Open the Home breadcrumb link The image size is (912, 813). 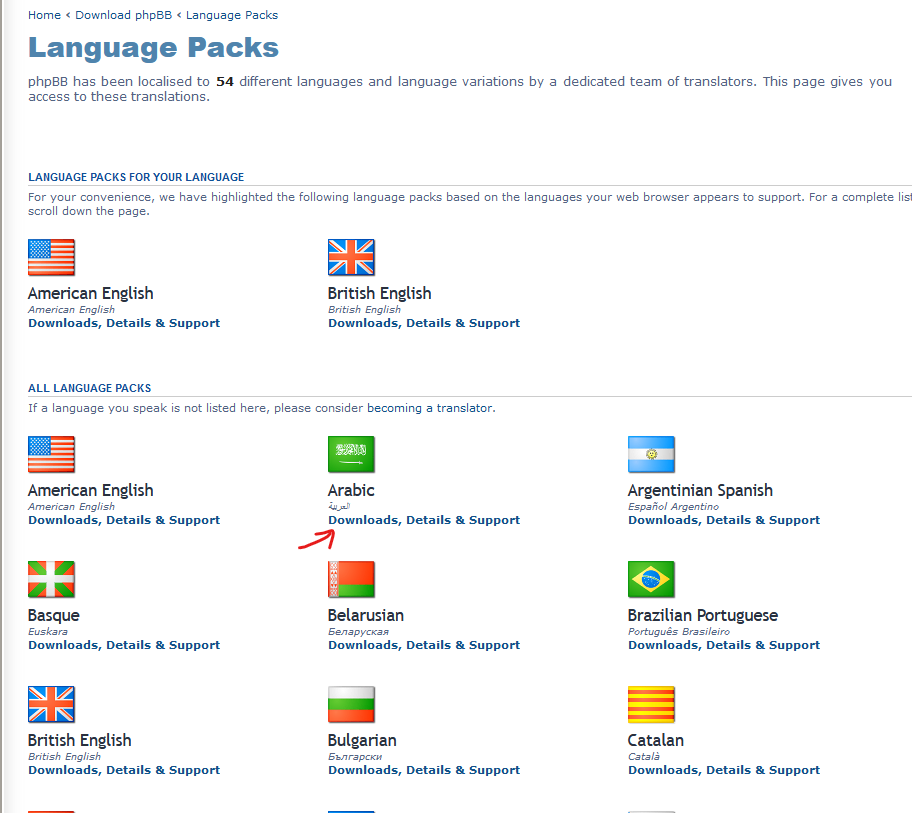tap(44, 15)
